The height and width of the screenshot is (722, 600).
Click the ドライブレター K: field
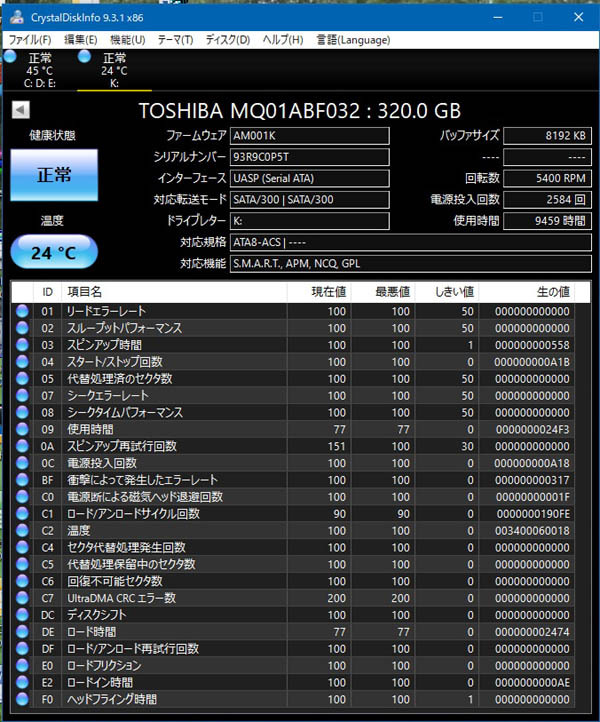(x=309, y=221)
